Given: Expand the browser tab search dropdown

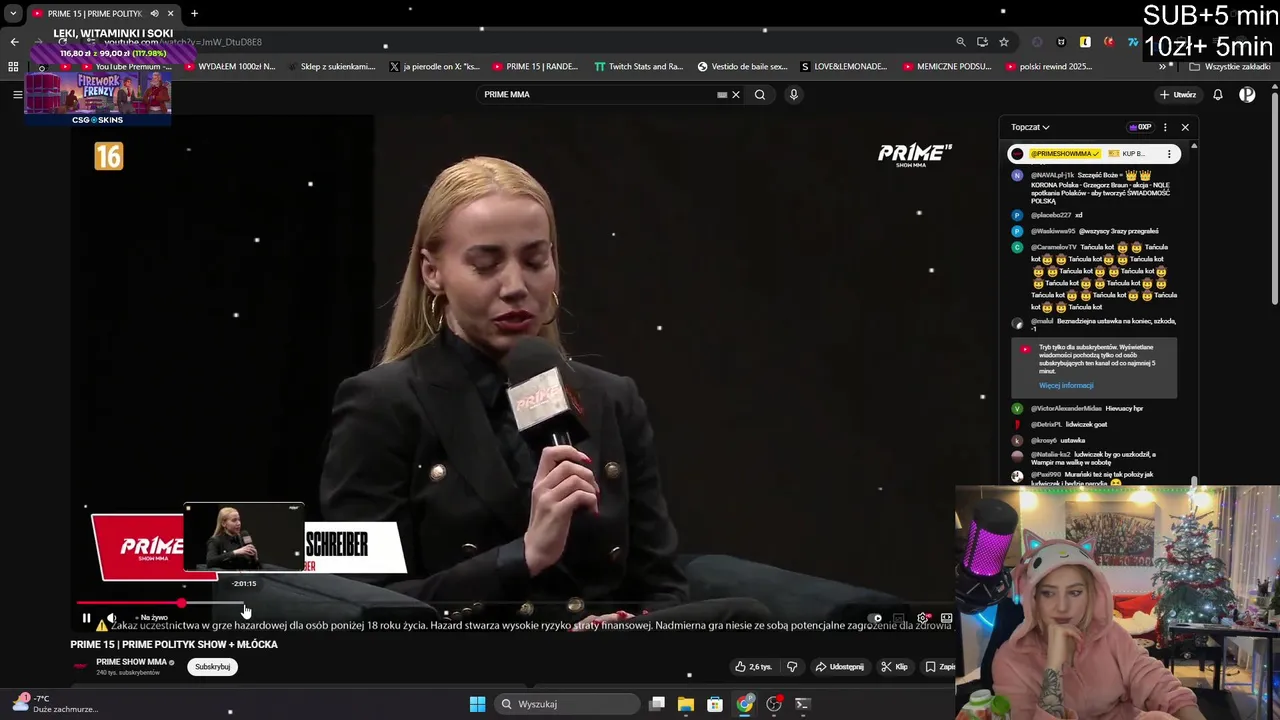Looking at the screenshot, I should tap(13, 13).
